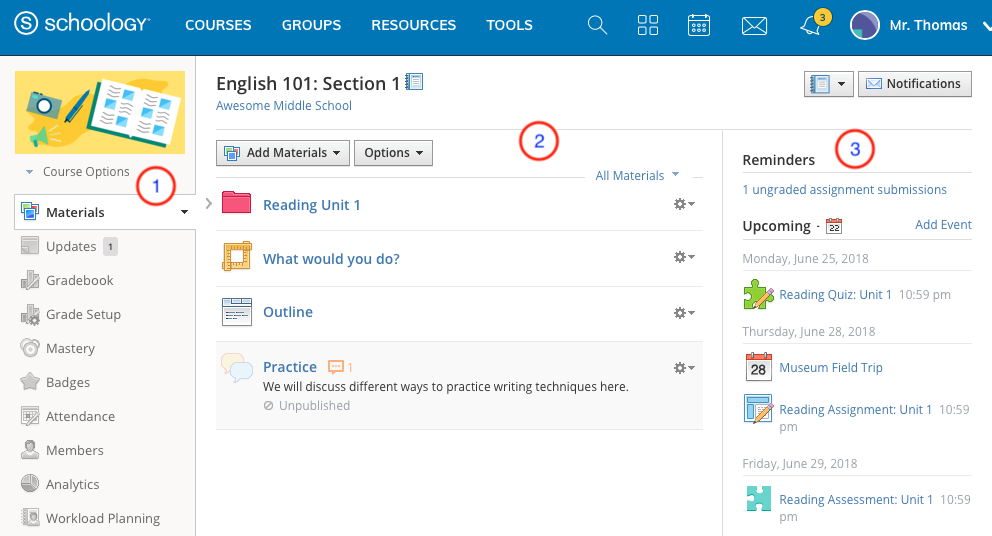Click the course notebook icon beside title
The height and width of the screenshot is (536, 992).
(414, 82)
